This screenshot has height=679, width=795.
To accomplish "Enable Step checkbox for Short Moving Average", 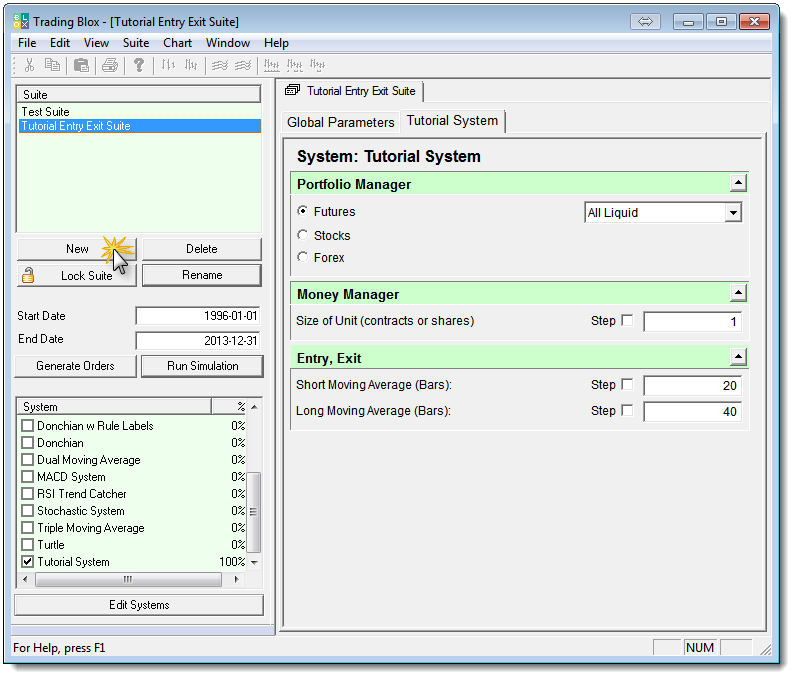I will click(x=627, y=385).
